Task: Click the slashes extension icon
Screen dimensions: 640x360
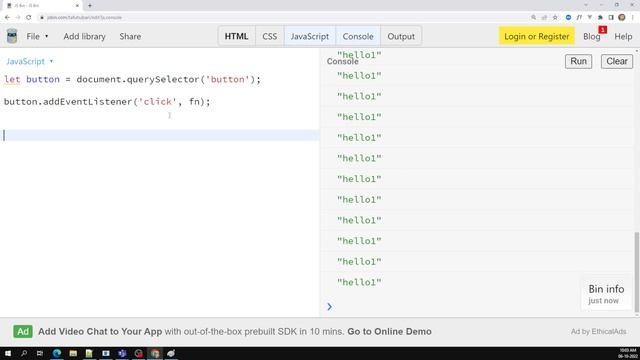Action: click(579, 18)
